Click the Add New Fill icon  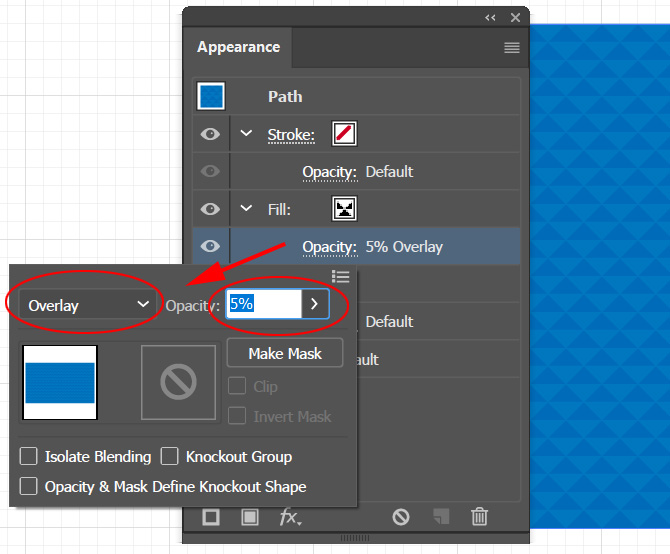click(x=249, y=517)
